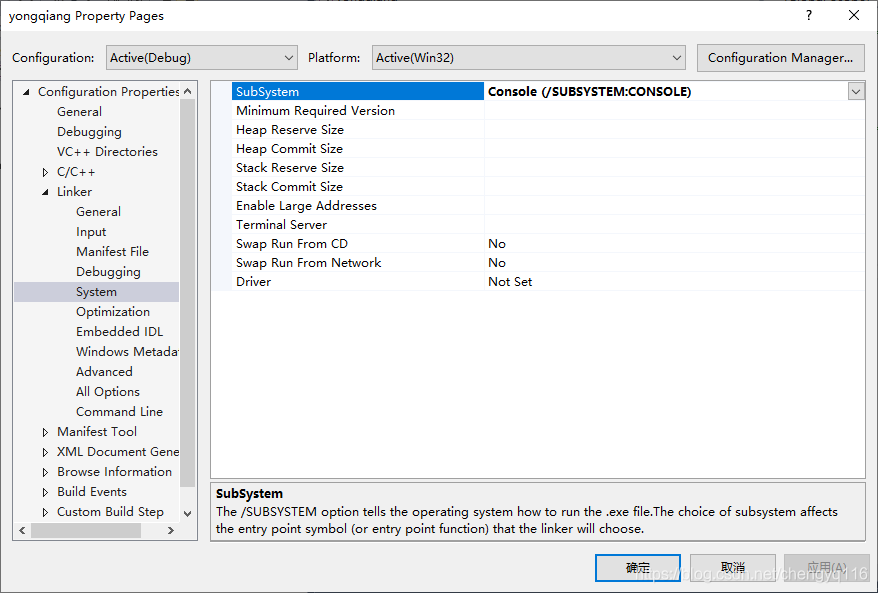This screenshot has height=593, width=878.
Task: Expand the XML Document Generator node
Action: (x=43, y=451)
